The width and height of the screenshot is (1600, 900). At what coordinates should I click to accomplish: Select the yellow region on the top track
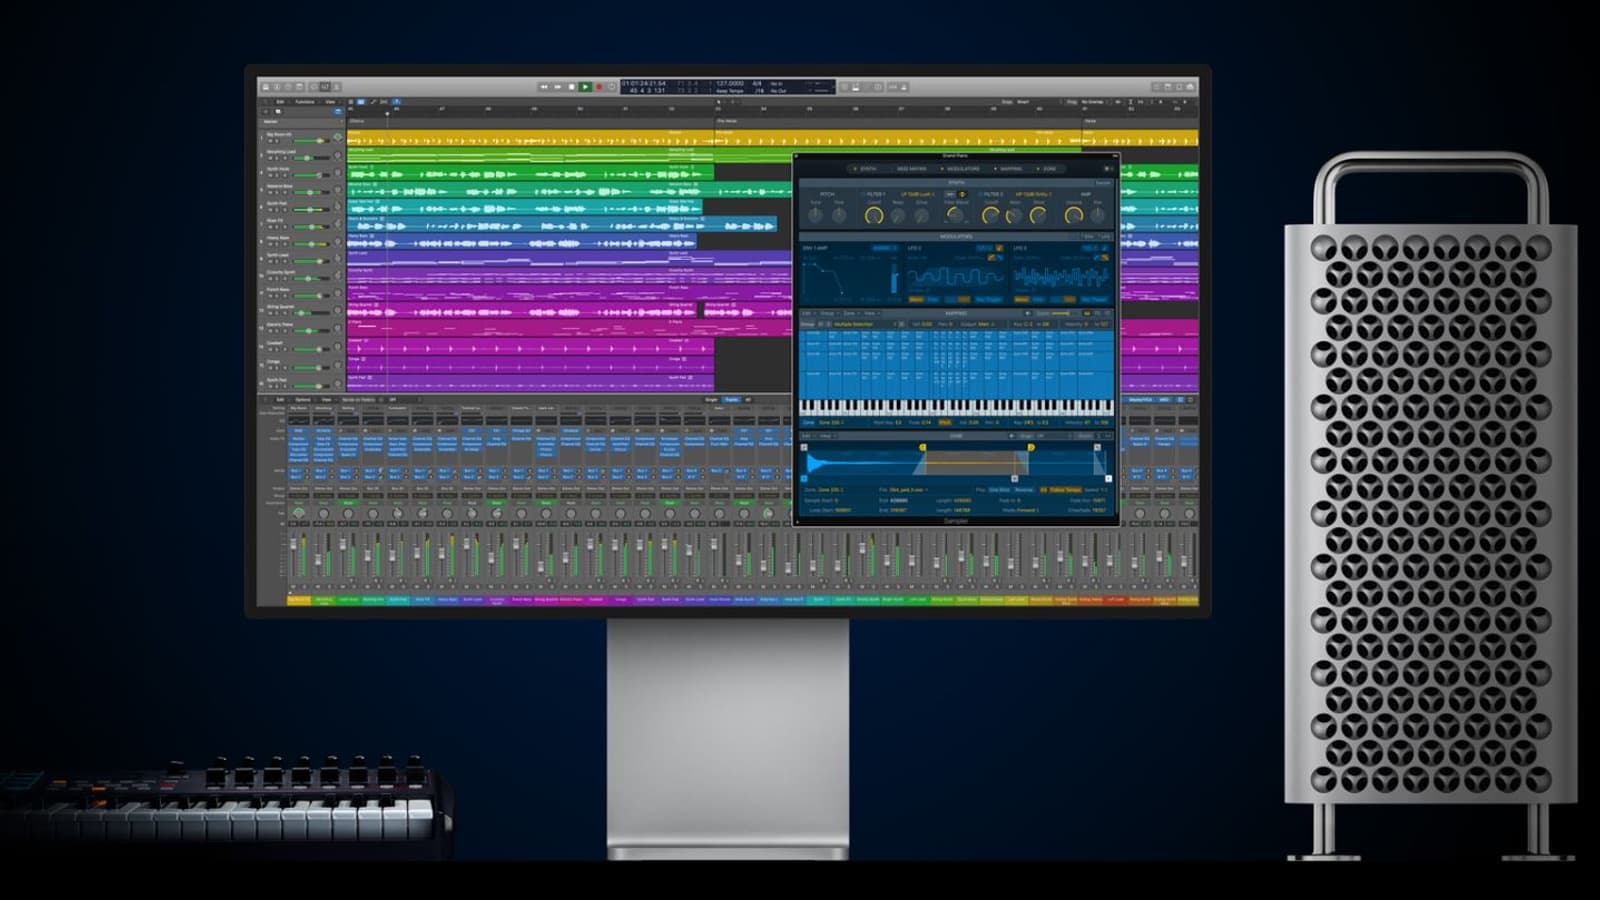[x=530, y=139]
